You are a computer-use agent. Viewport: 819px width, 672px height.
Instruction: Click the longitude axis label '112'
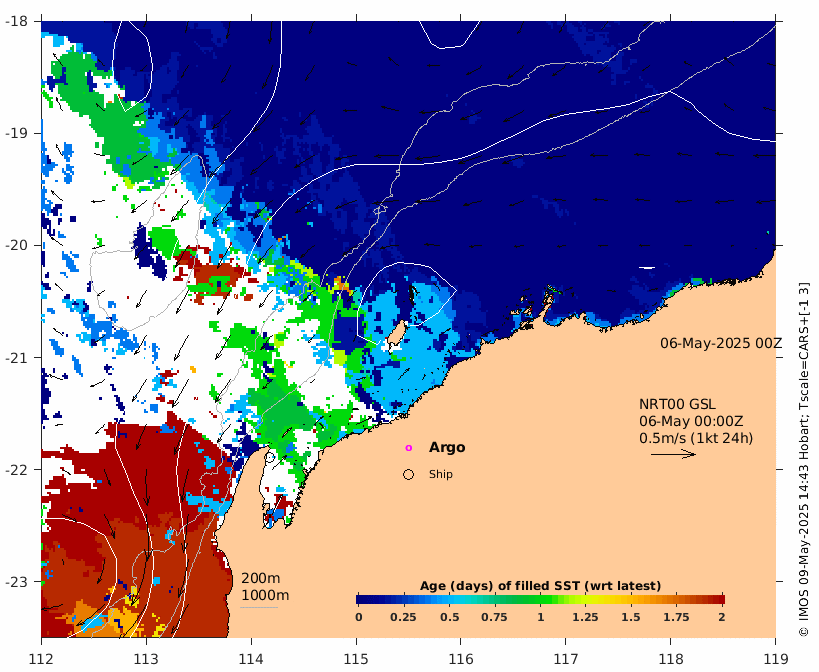(x=42, y=659)
